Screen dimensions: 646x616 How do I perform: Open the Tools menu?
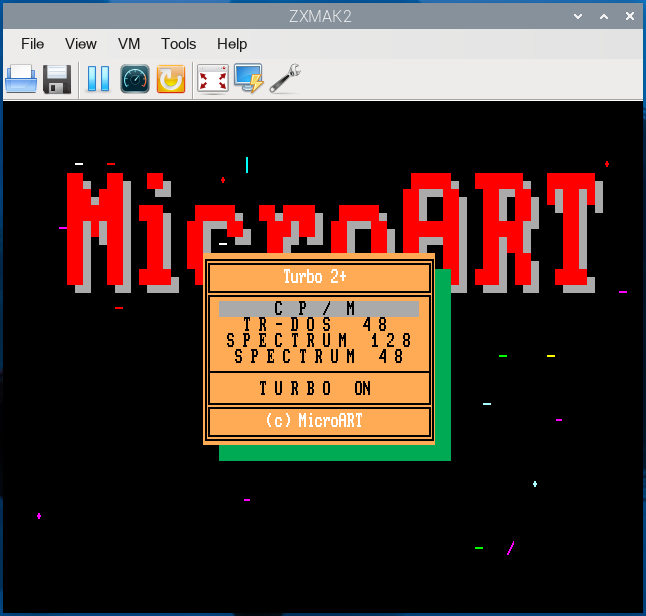point(178,44)
